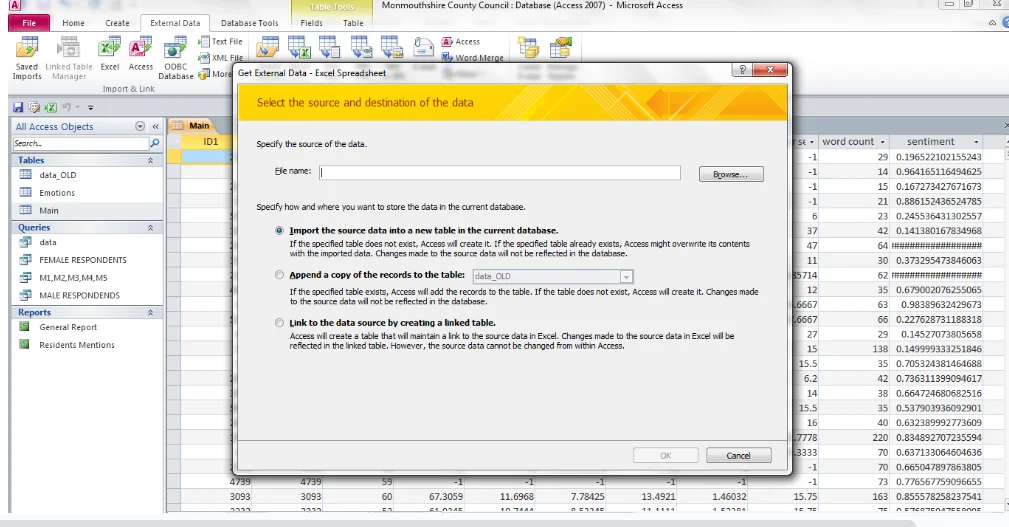1009x527 pixels.
Task: Switch to the Create tab
Action: (x=117, y=23)
